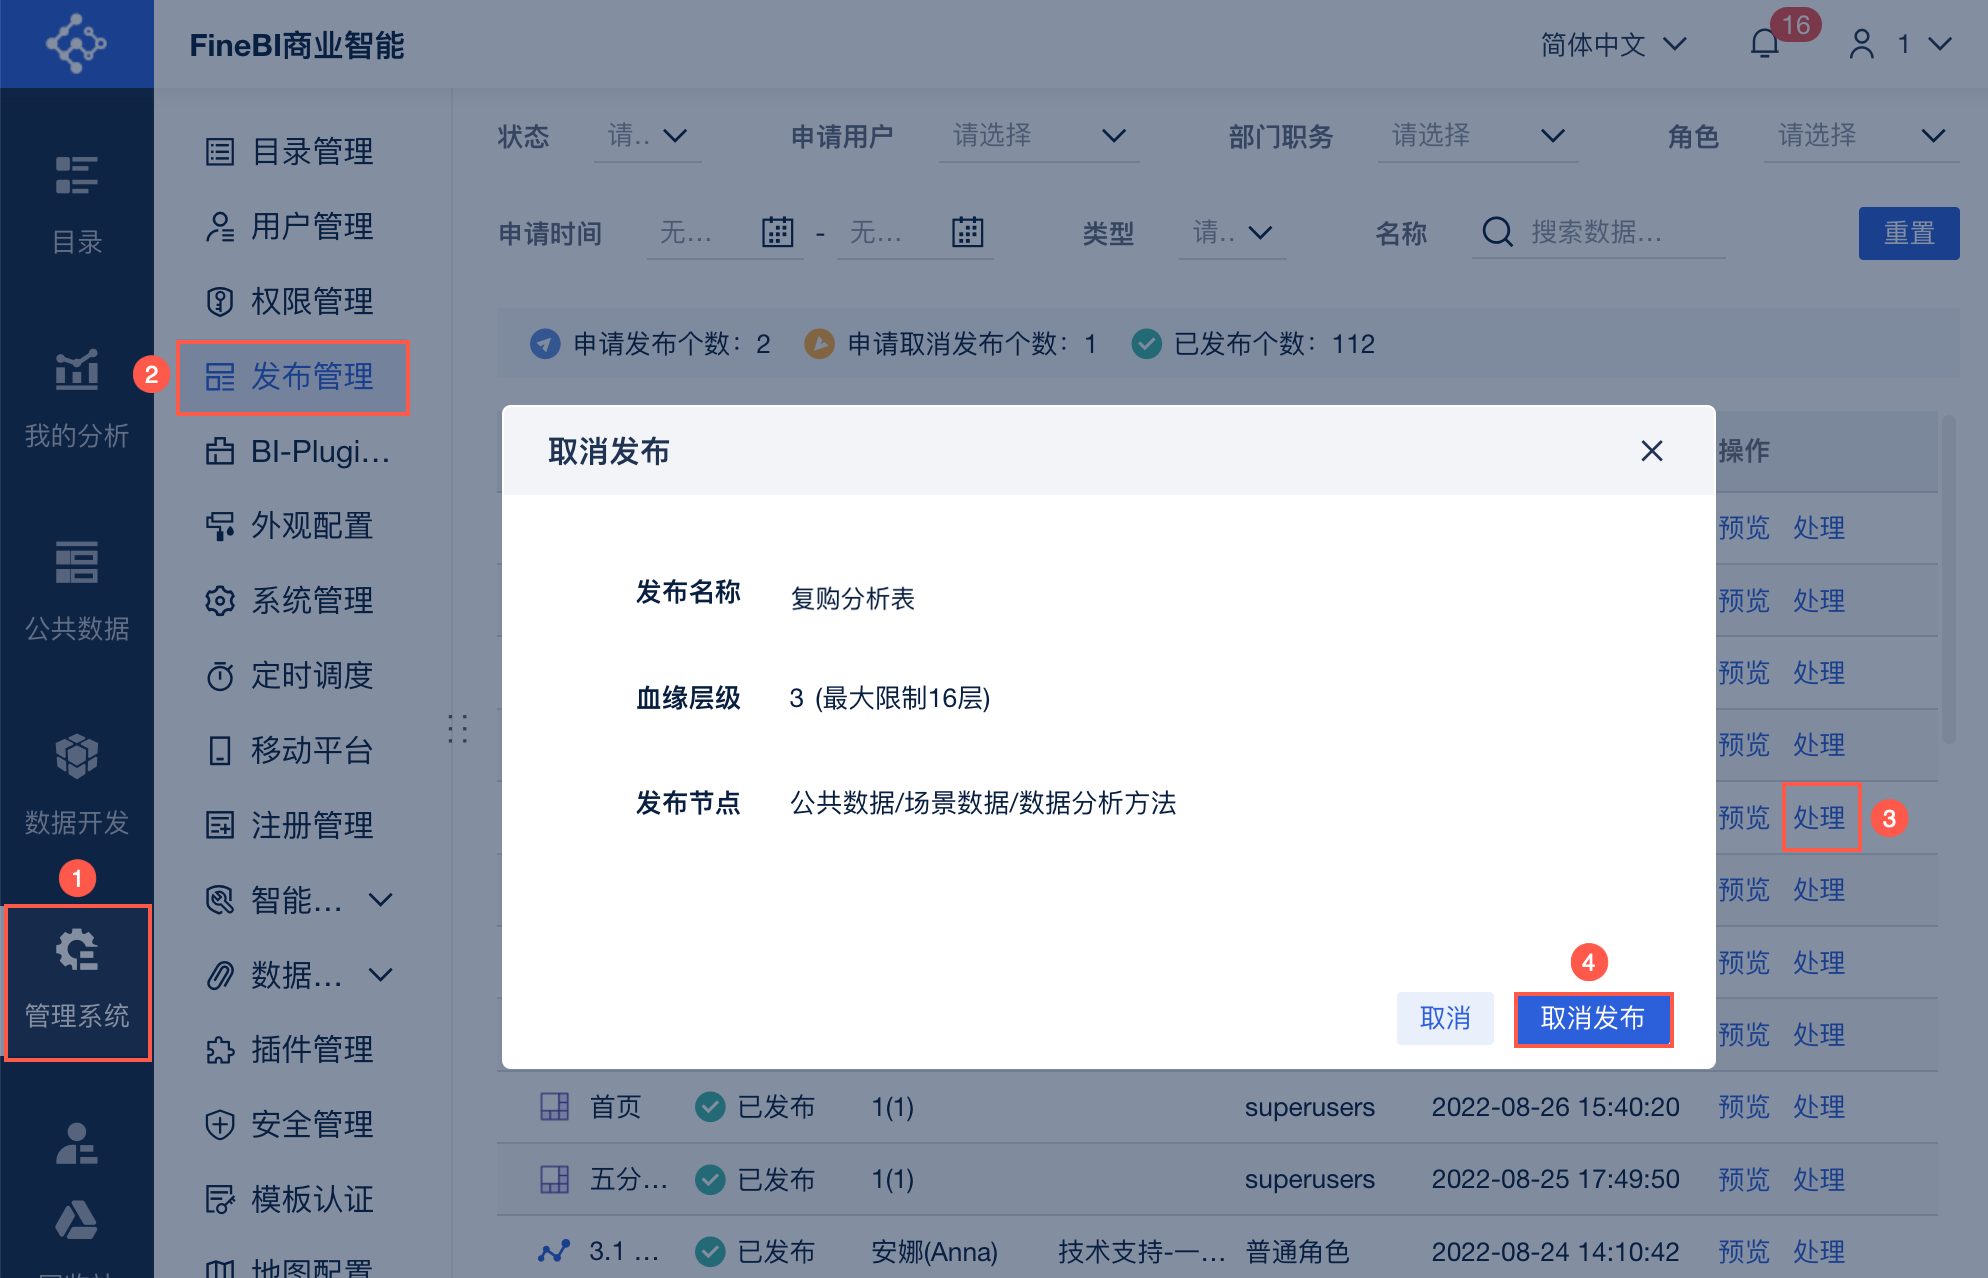The height and width of the screenshot is (1278, 1988).
Task: Click 预览 link for 首页 row
Action: click(x=1743, y=1107)
